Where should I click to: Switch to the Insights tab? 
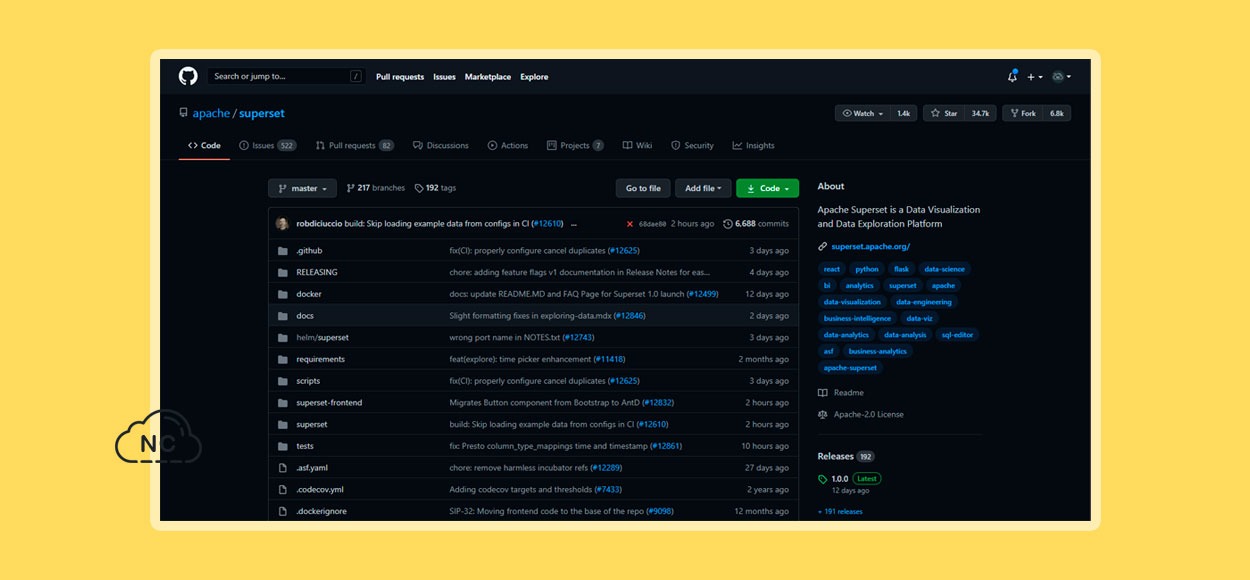pos(753,146)
